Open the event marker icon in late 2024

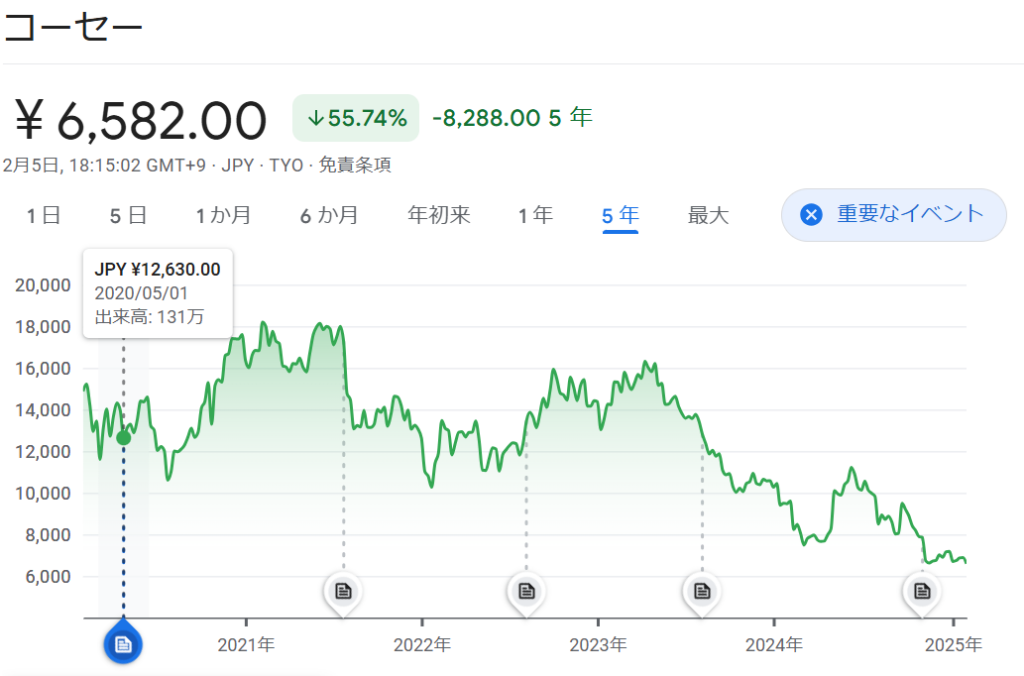[922, 591]
